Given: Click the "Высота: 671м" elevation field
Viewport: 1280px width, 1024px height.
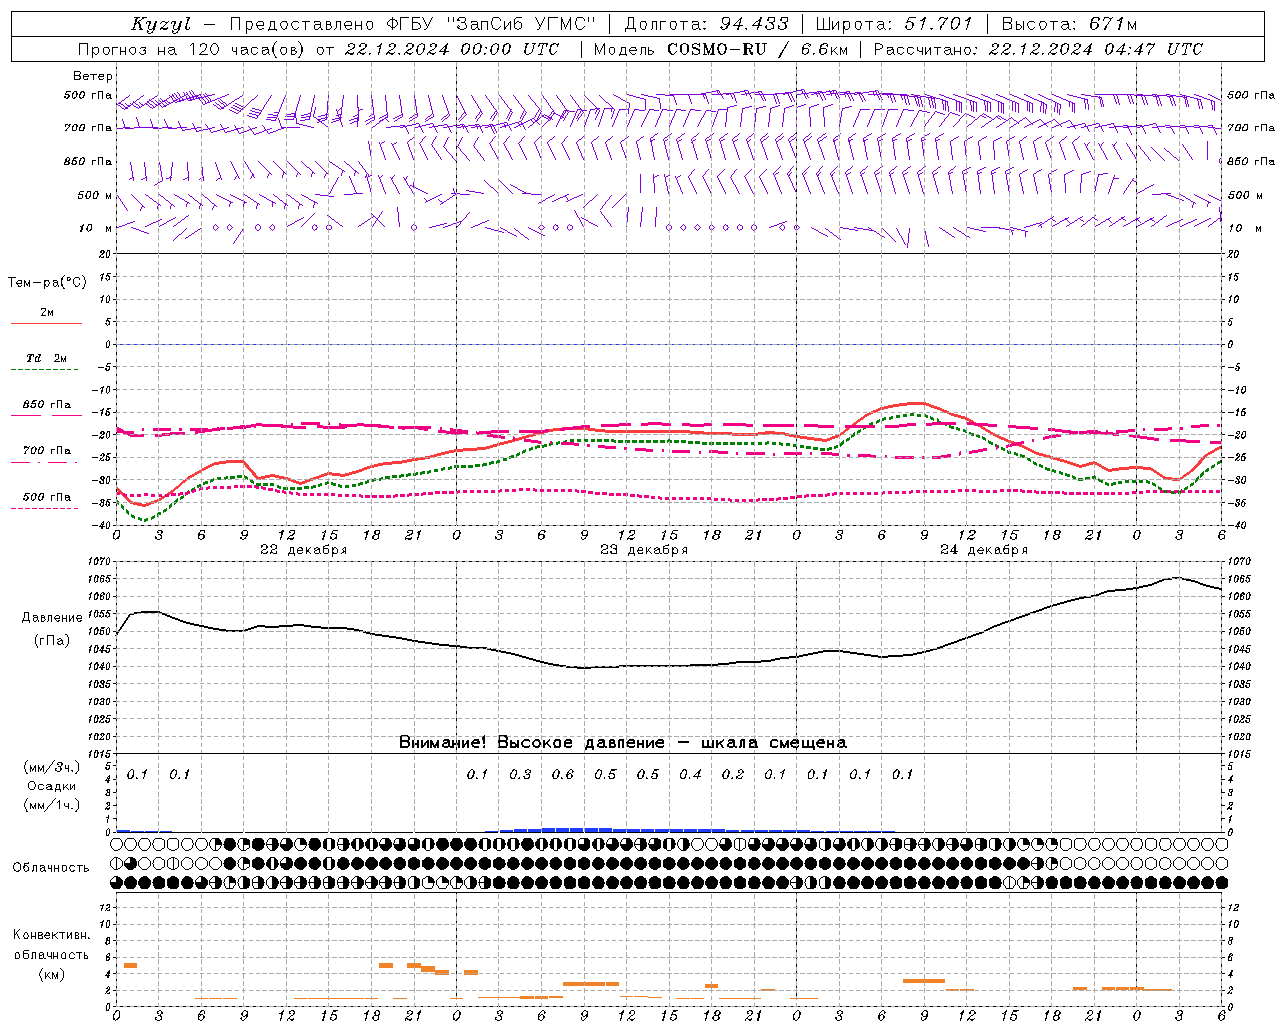Looking at the screenshot, I should tap(1069, 24).
